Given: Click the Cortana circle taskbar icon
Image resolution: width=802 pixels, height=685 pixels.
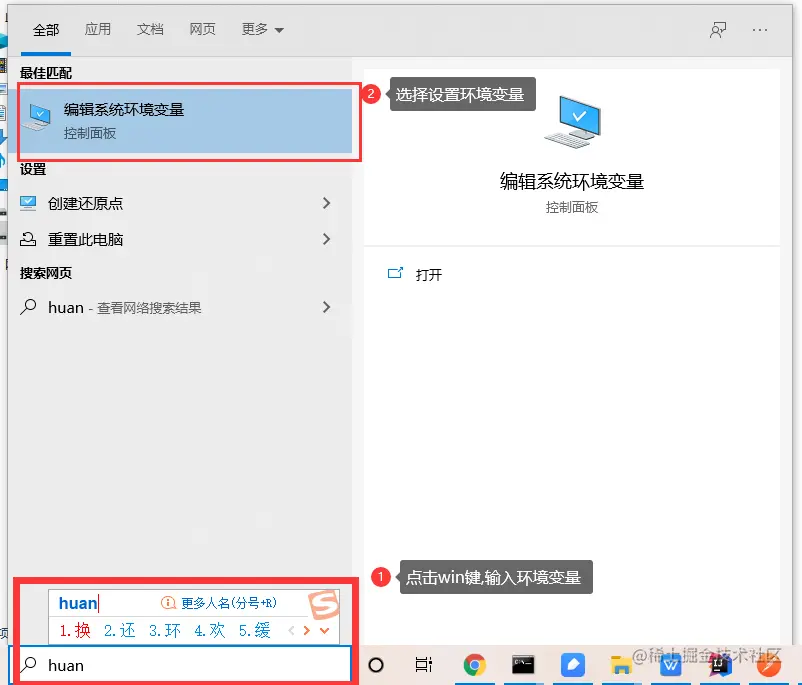Looking at the screenshot, I should pyautogui.click(x=376, y=665).
